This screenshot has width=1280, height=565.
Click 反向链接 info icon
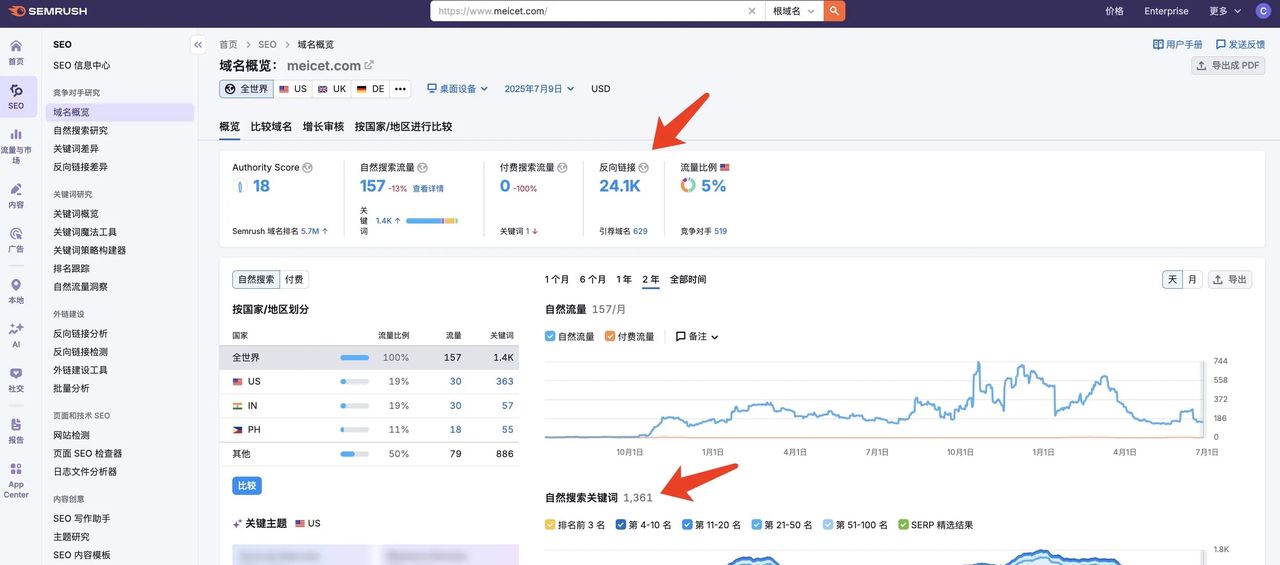(x=644, y=168)
